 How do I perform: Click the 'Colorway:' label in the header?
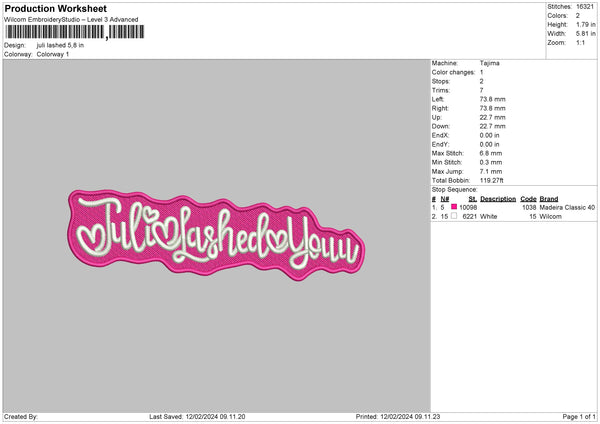[18, 54]
